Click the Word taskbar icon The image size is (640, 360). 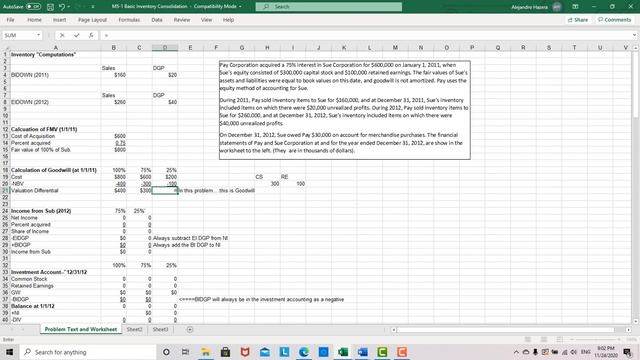[x=362, y=352]
